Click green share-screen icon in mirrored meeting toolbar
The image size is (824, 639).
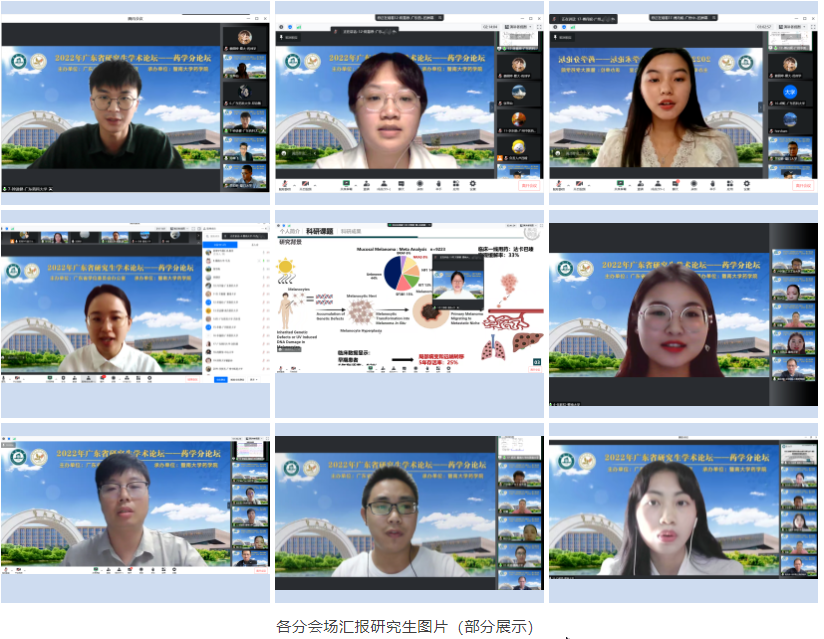point(620,183)
